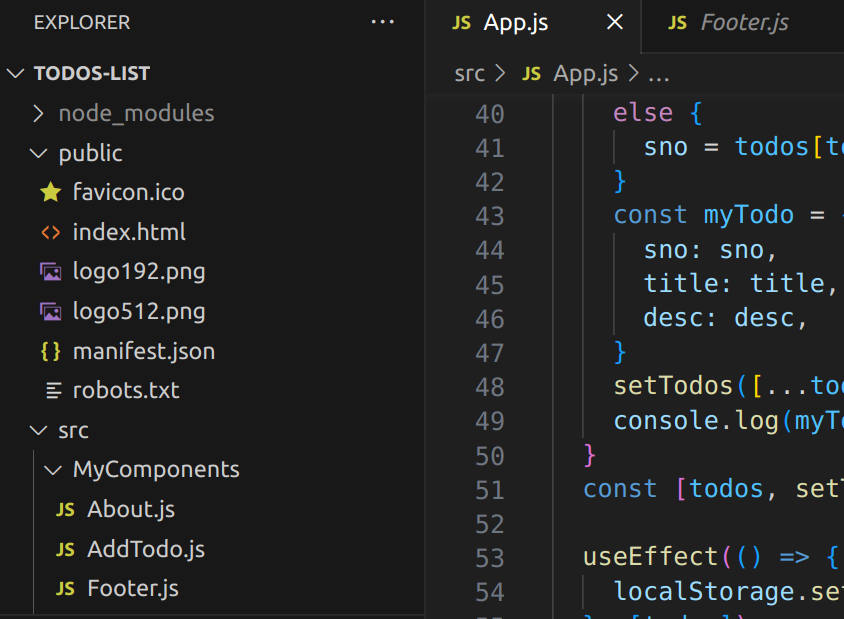Click the JS icon beside About.js
This screenshot has height=619, width=844.
pos(65,510)
